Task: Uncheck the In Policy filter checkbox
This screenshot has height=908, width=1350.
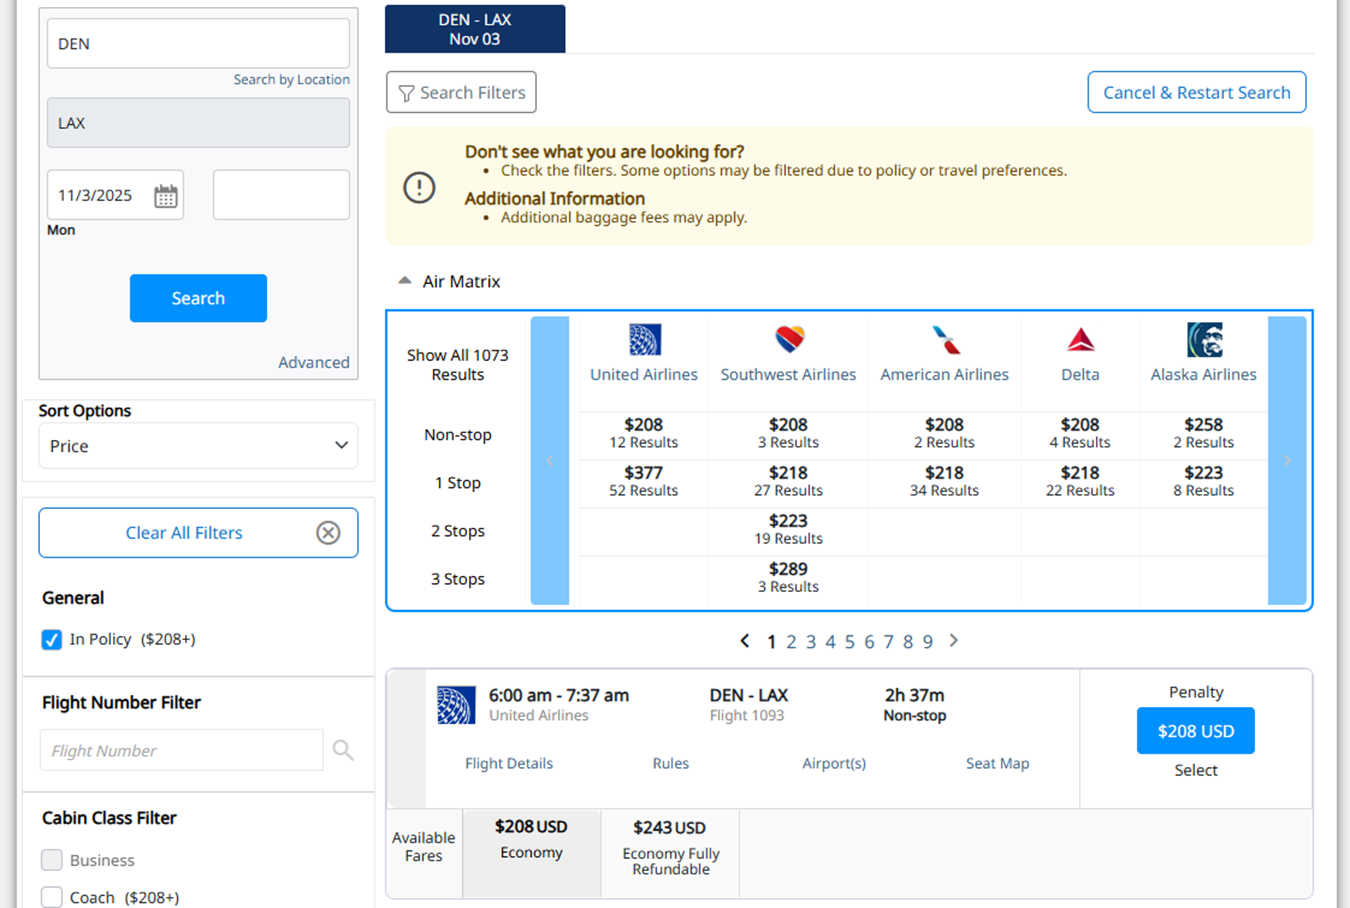Action: [x=52, y=640]
